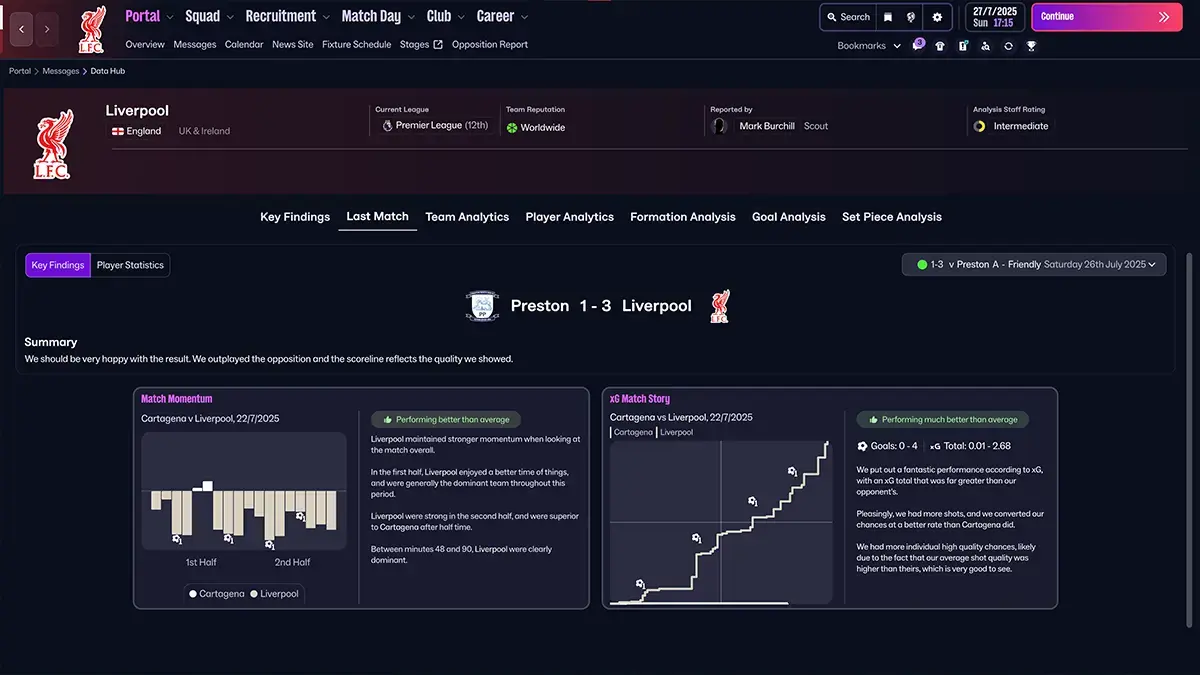1200x675 pixels.
Task: Switch to Player Statistics view
Action: [130, 265]
